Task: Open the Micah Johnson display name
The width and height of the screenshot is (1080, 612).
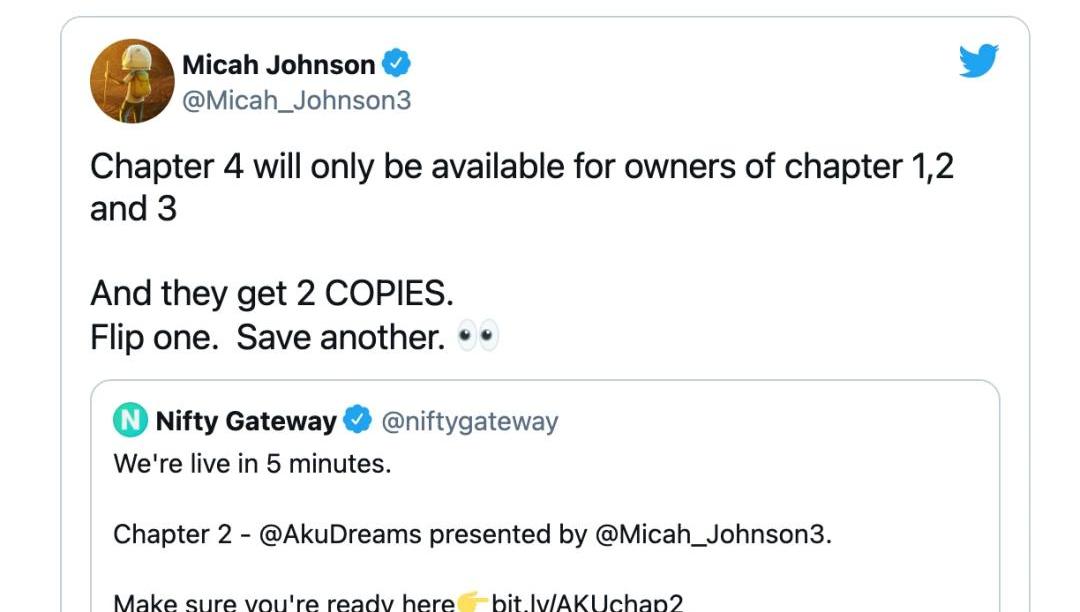Action: (x=278, y=65)
